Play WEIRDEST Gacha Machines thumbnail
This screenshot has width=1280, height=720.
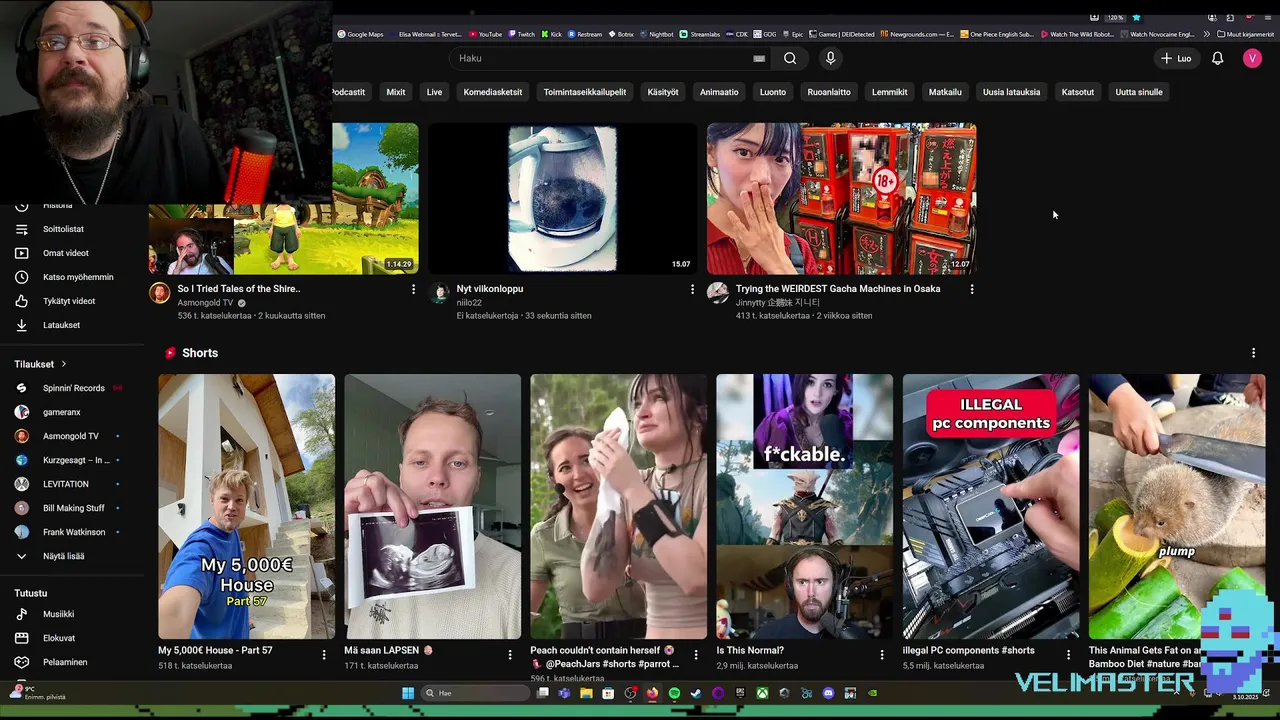[x=842, y=198]
